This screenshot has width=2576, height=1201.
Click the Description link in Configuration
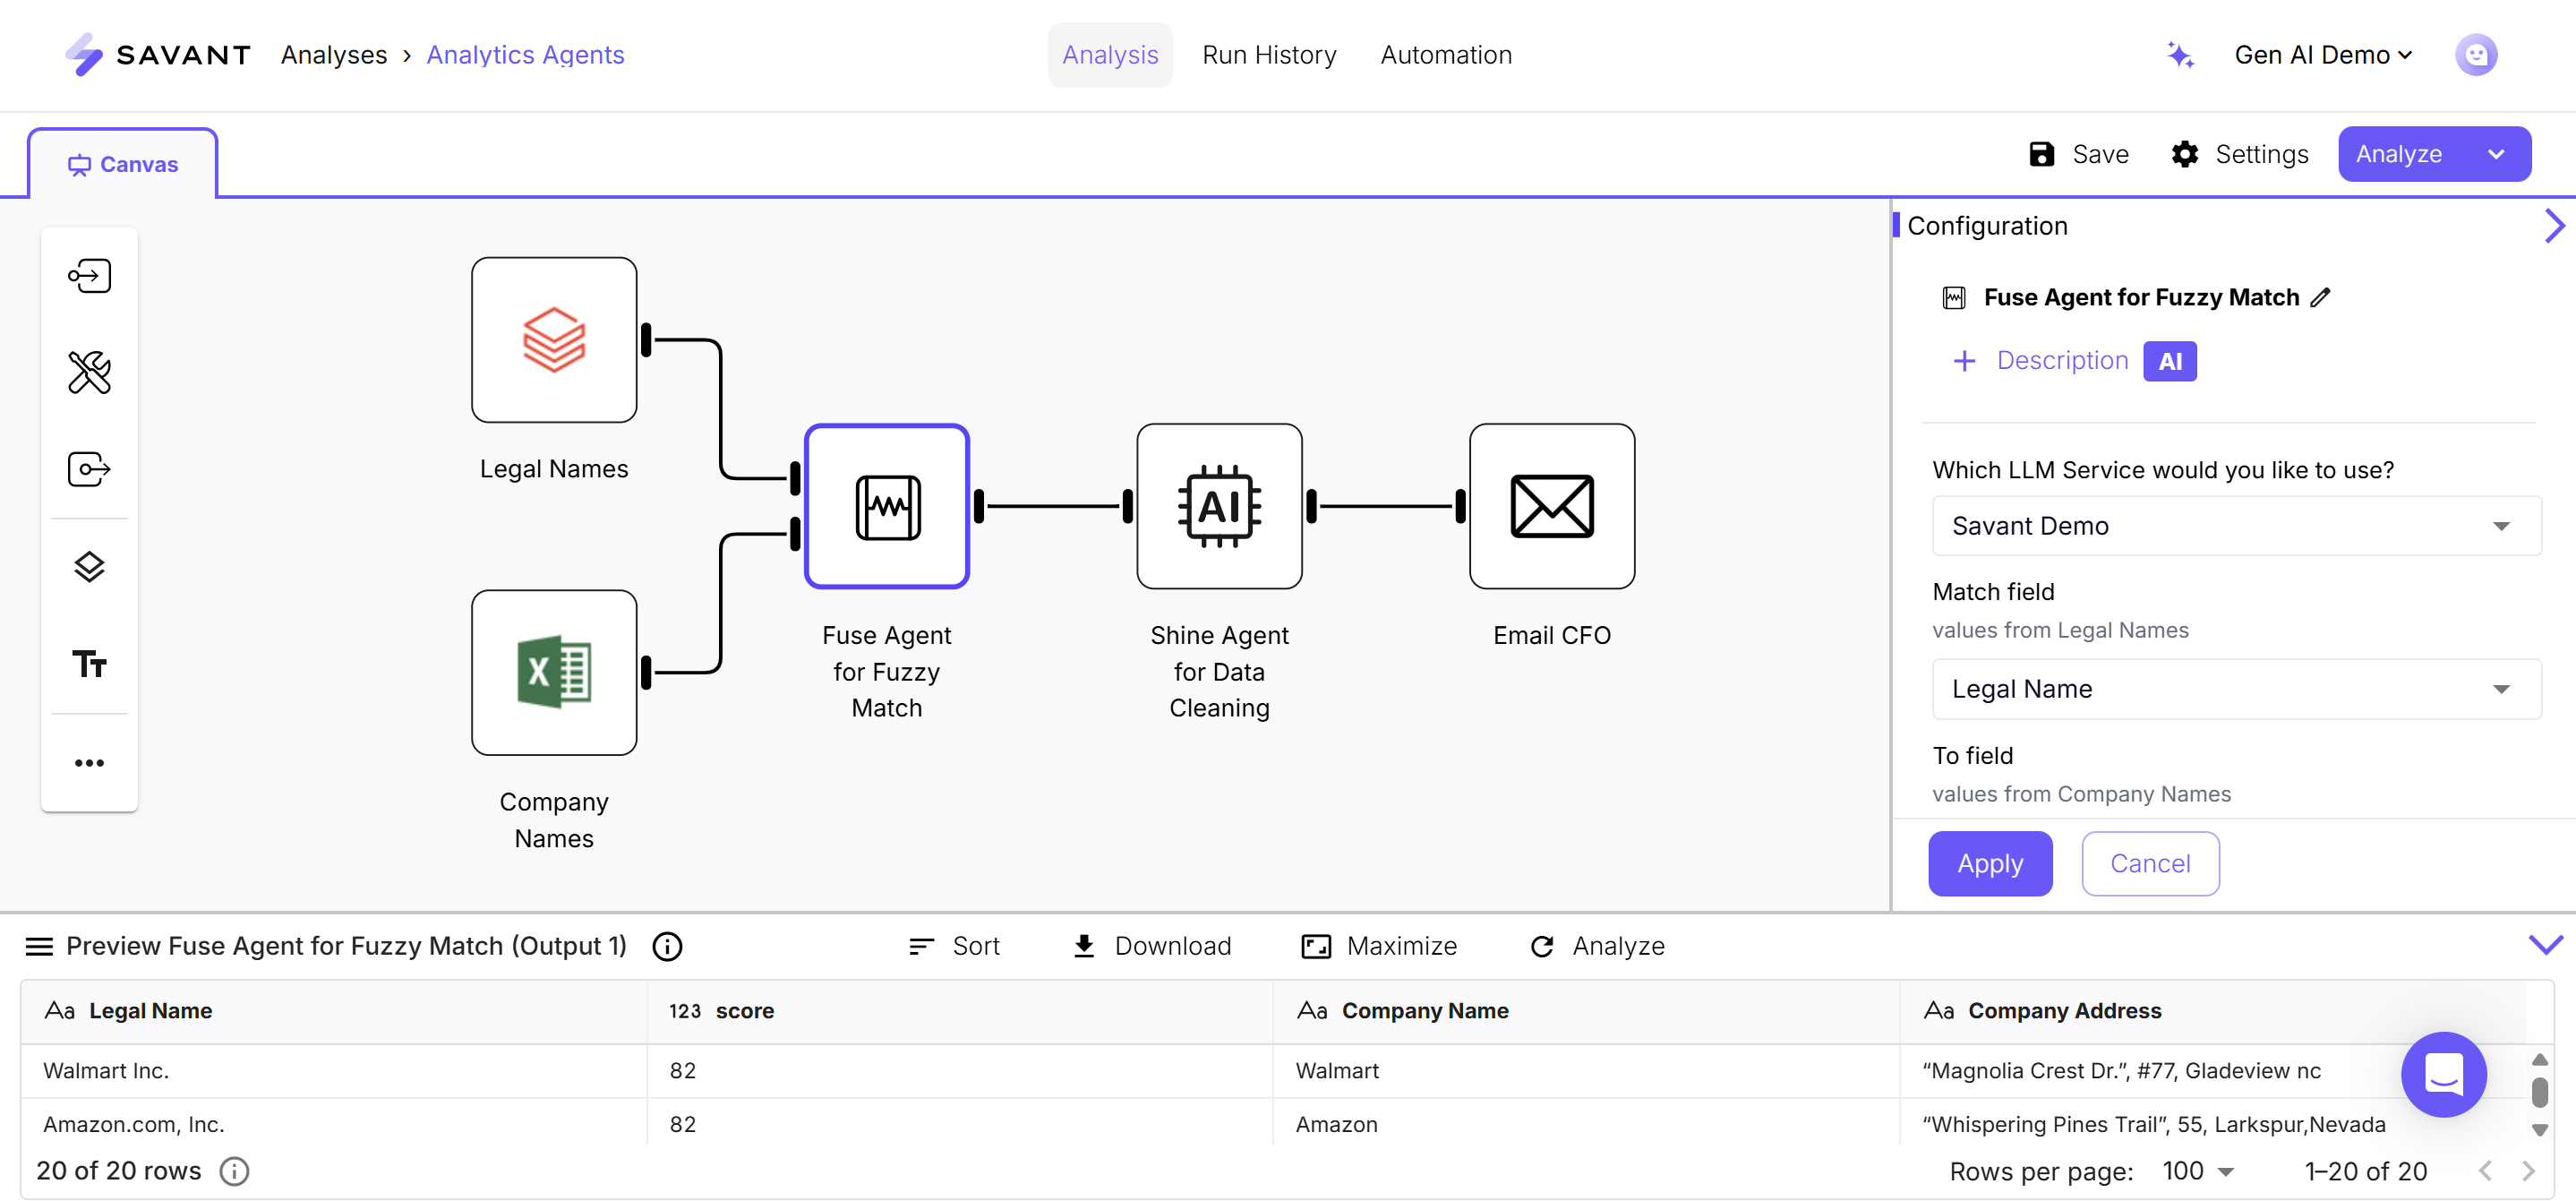(x=2062, y=361)
